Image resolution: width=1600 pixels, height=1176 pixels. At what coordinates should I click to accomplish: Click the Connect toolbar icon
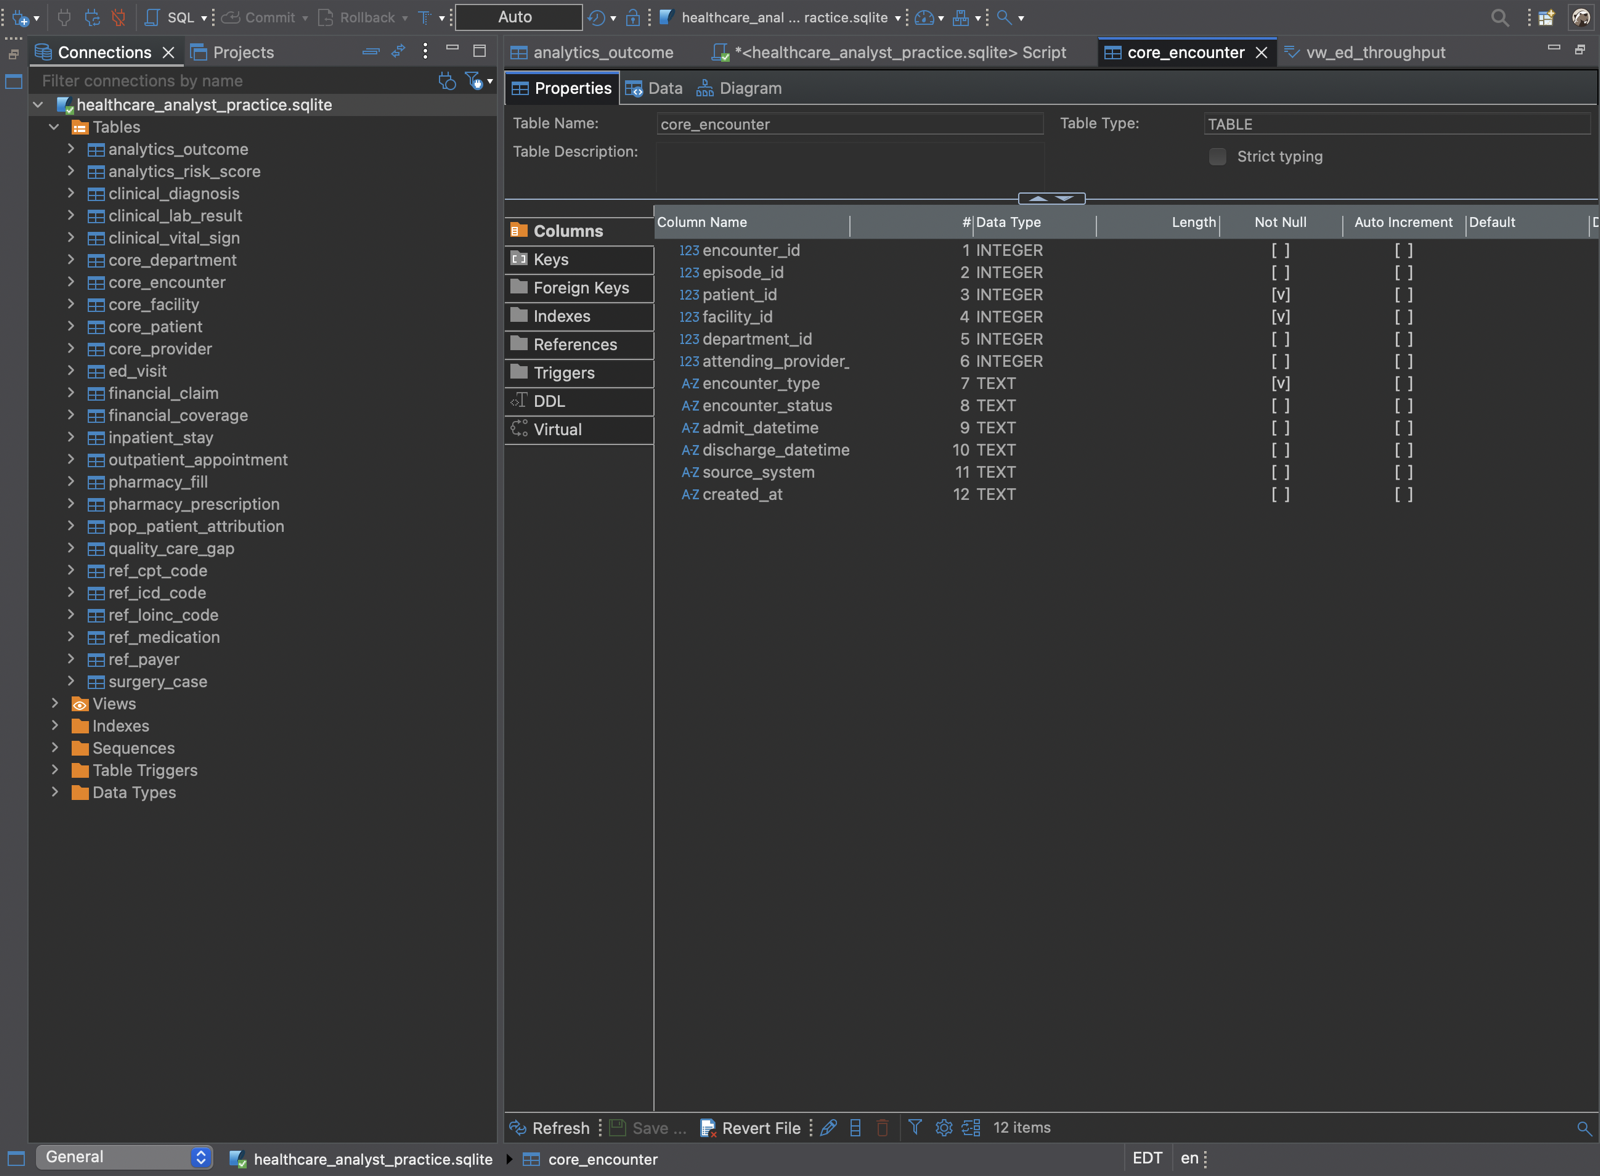click(64, 18)
